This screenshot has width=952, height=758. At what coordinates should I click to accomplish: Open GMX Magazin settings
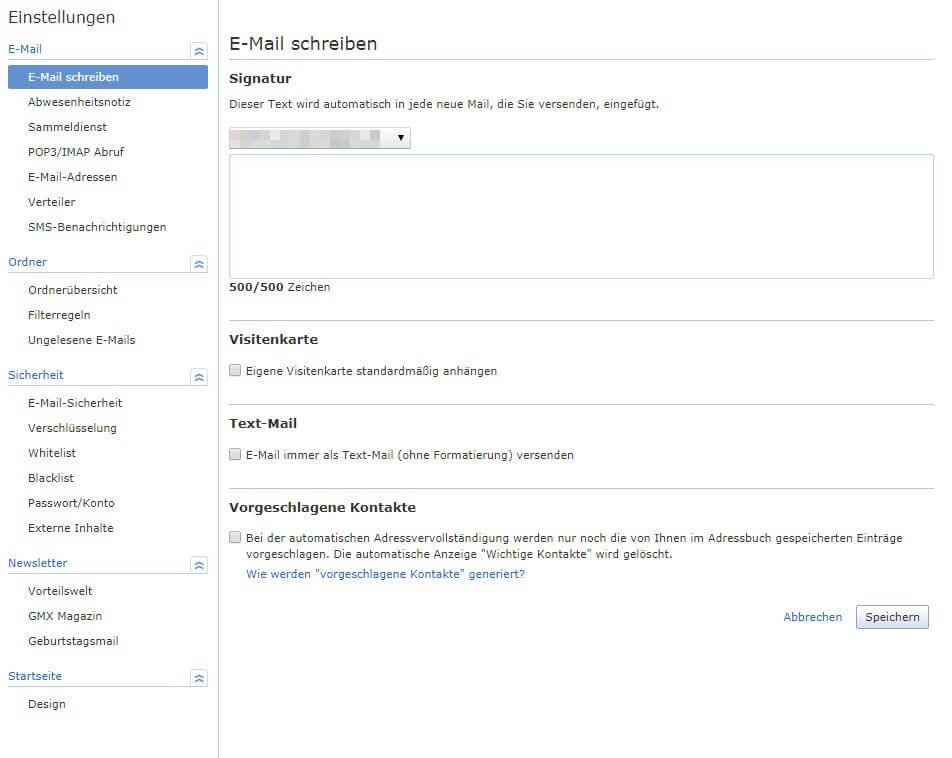[65, 616]
